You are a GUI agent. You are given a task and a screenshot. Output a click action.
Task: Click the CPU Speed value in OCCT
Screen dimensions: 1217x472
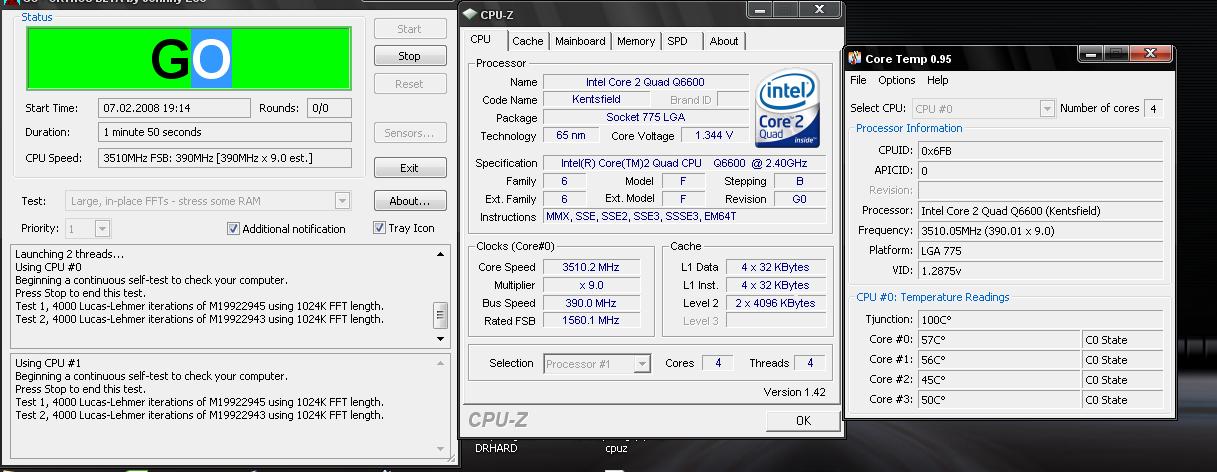tap(225, 158)
